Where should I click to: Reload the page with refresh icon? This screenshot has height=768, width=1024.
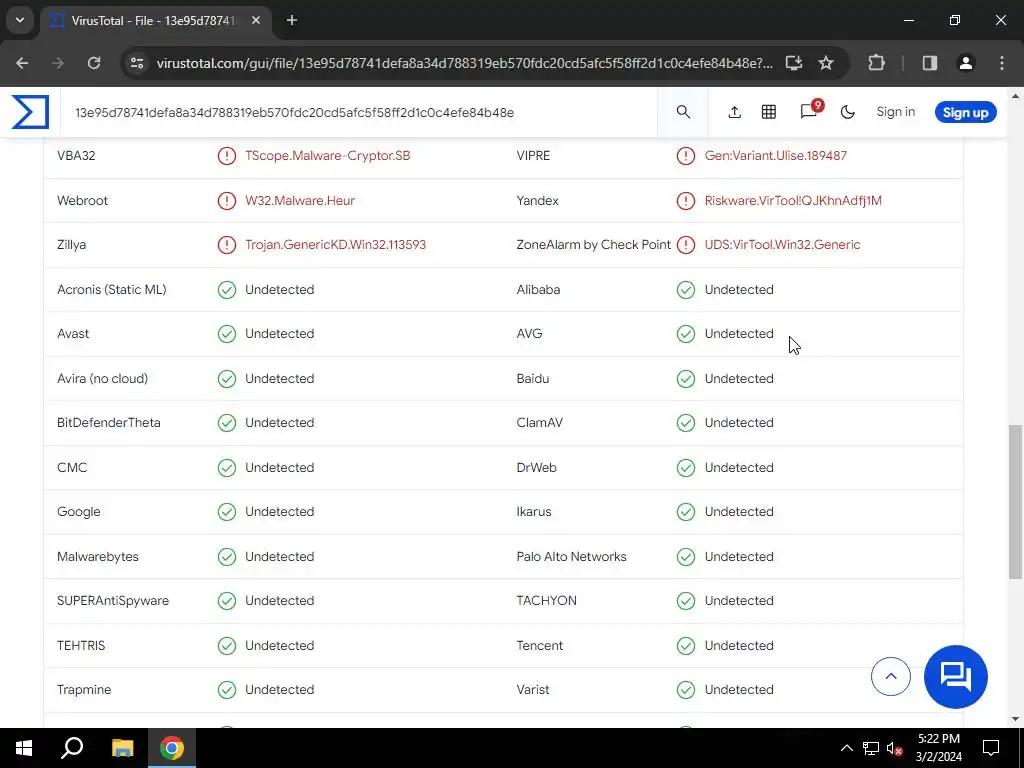coord(94,63)
